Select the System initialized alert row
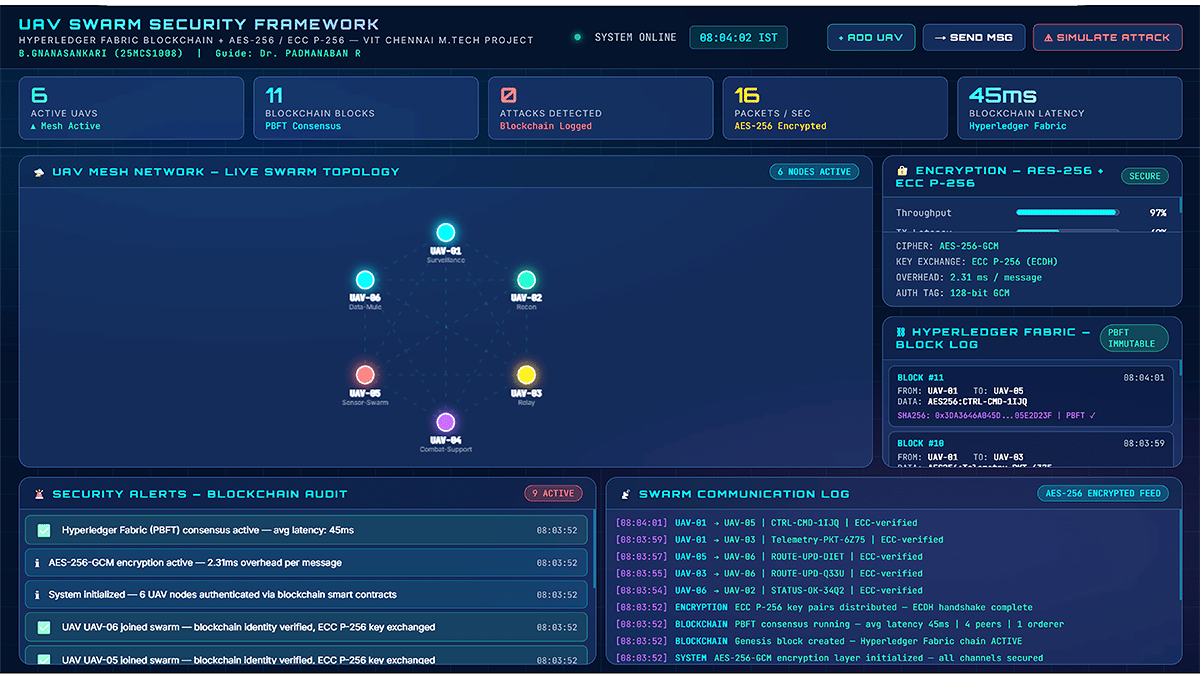The image size is (1200, 674). (306, 595)
